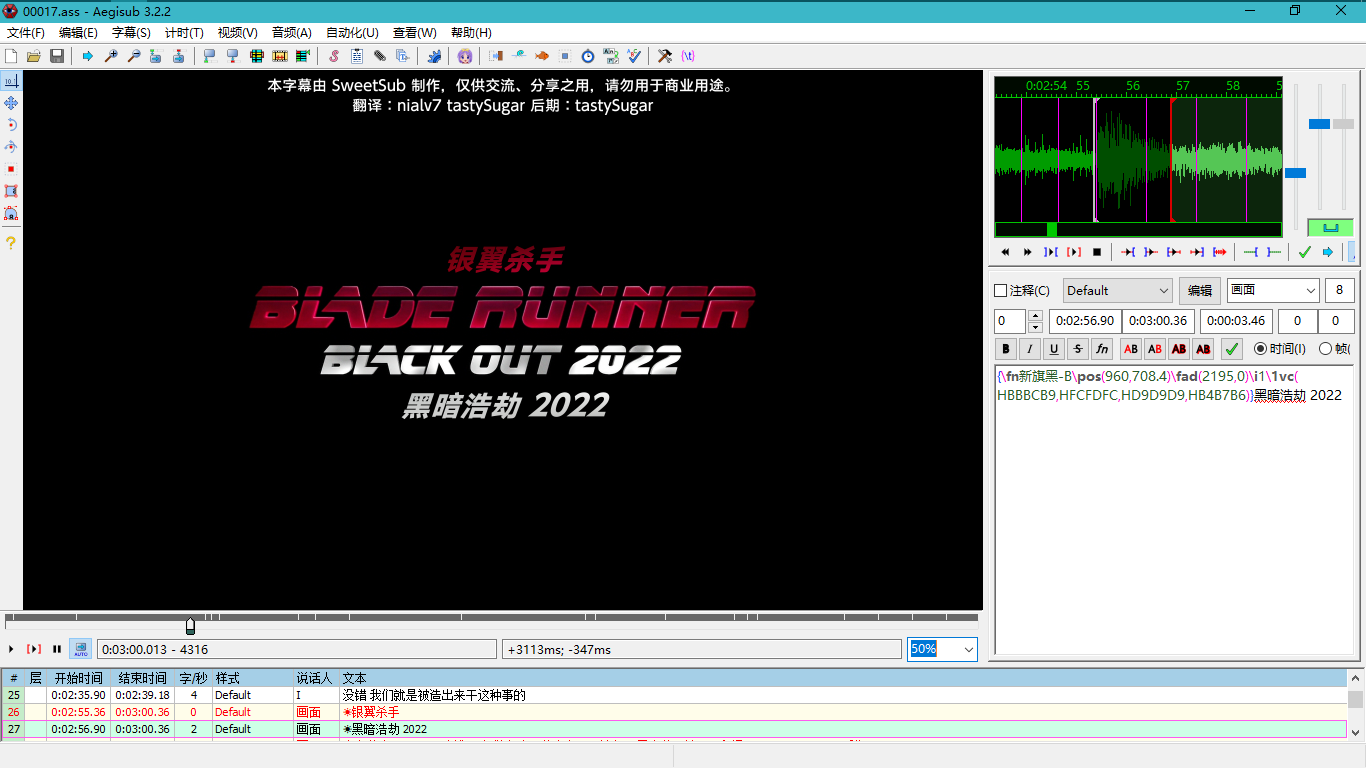Screen dimensions: 1366x768
Task: Click the Open subtitles folder icon
Action: [34, 56]
